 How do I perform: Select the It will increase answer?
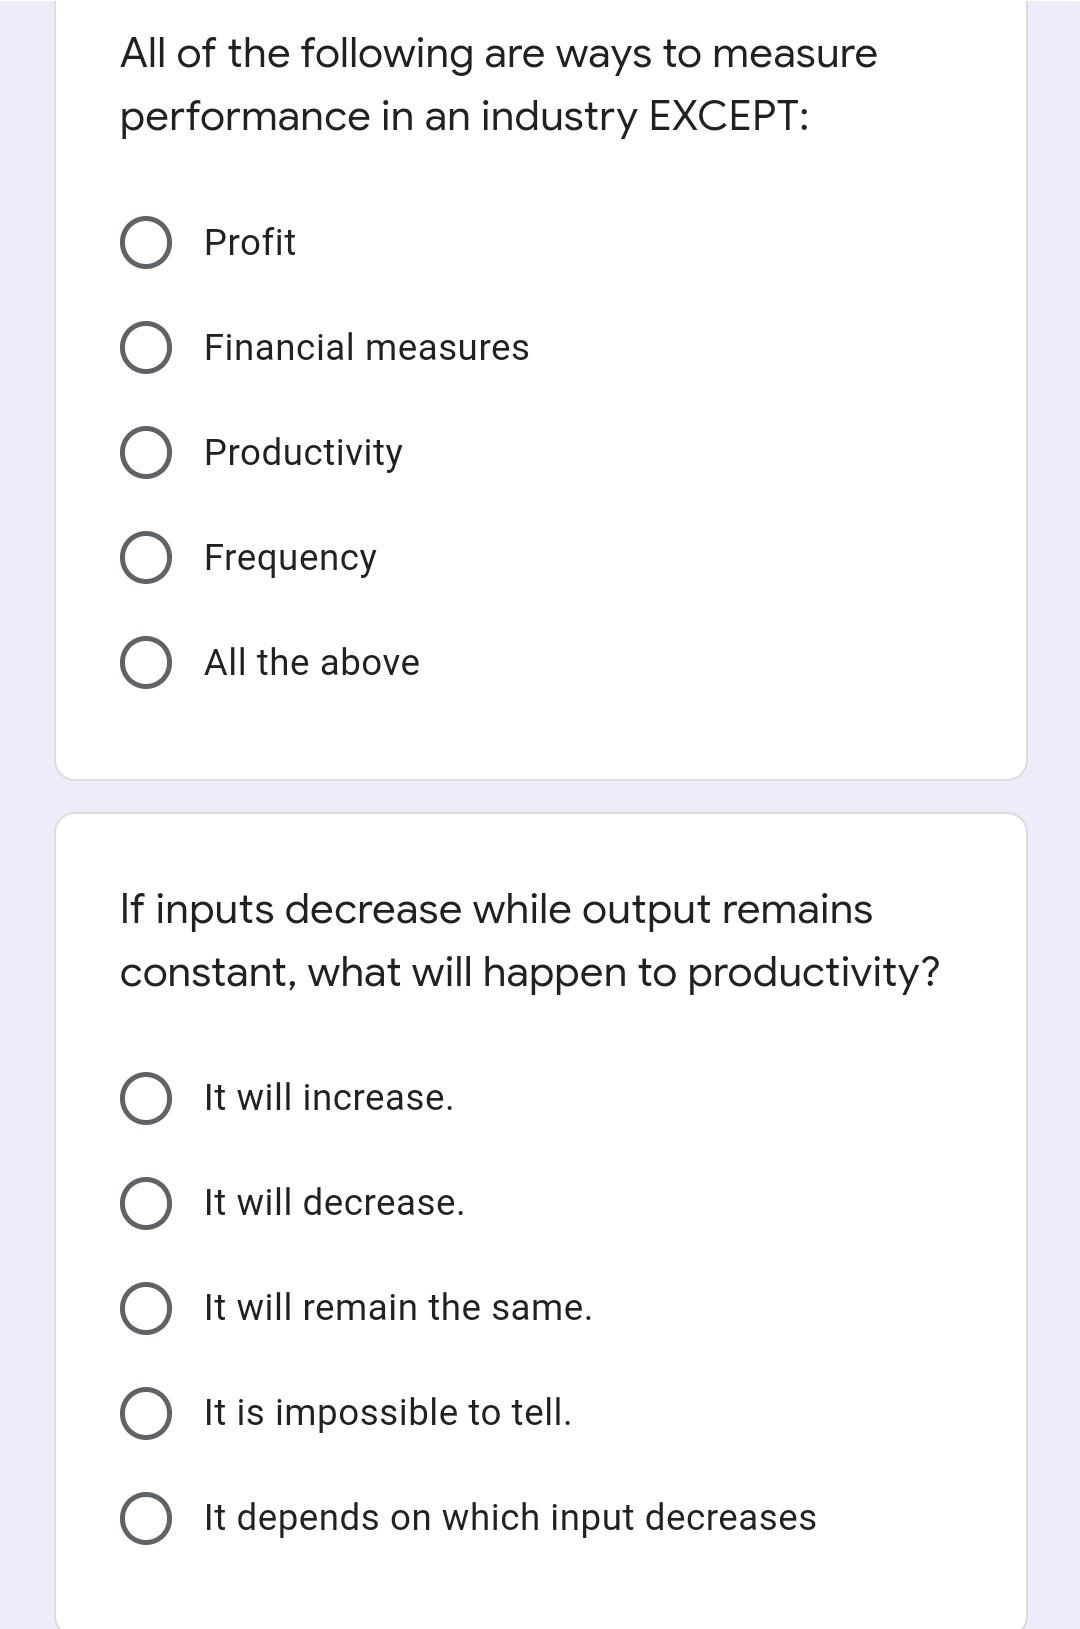(x=144, y=1098)
